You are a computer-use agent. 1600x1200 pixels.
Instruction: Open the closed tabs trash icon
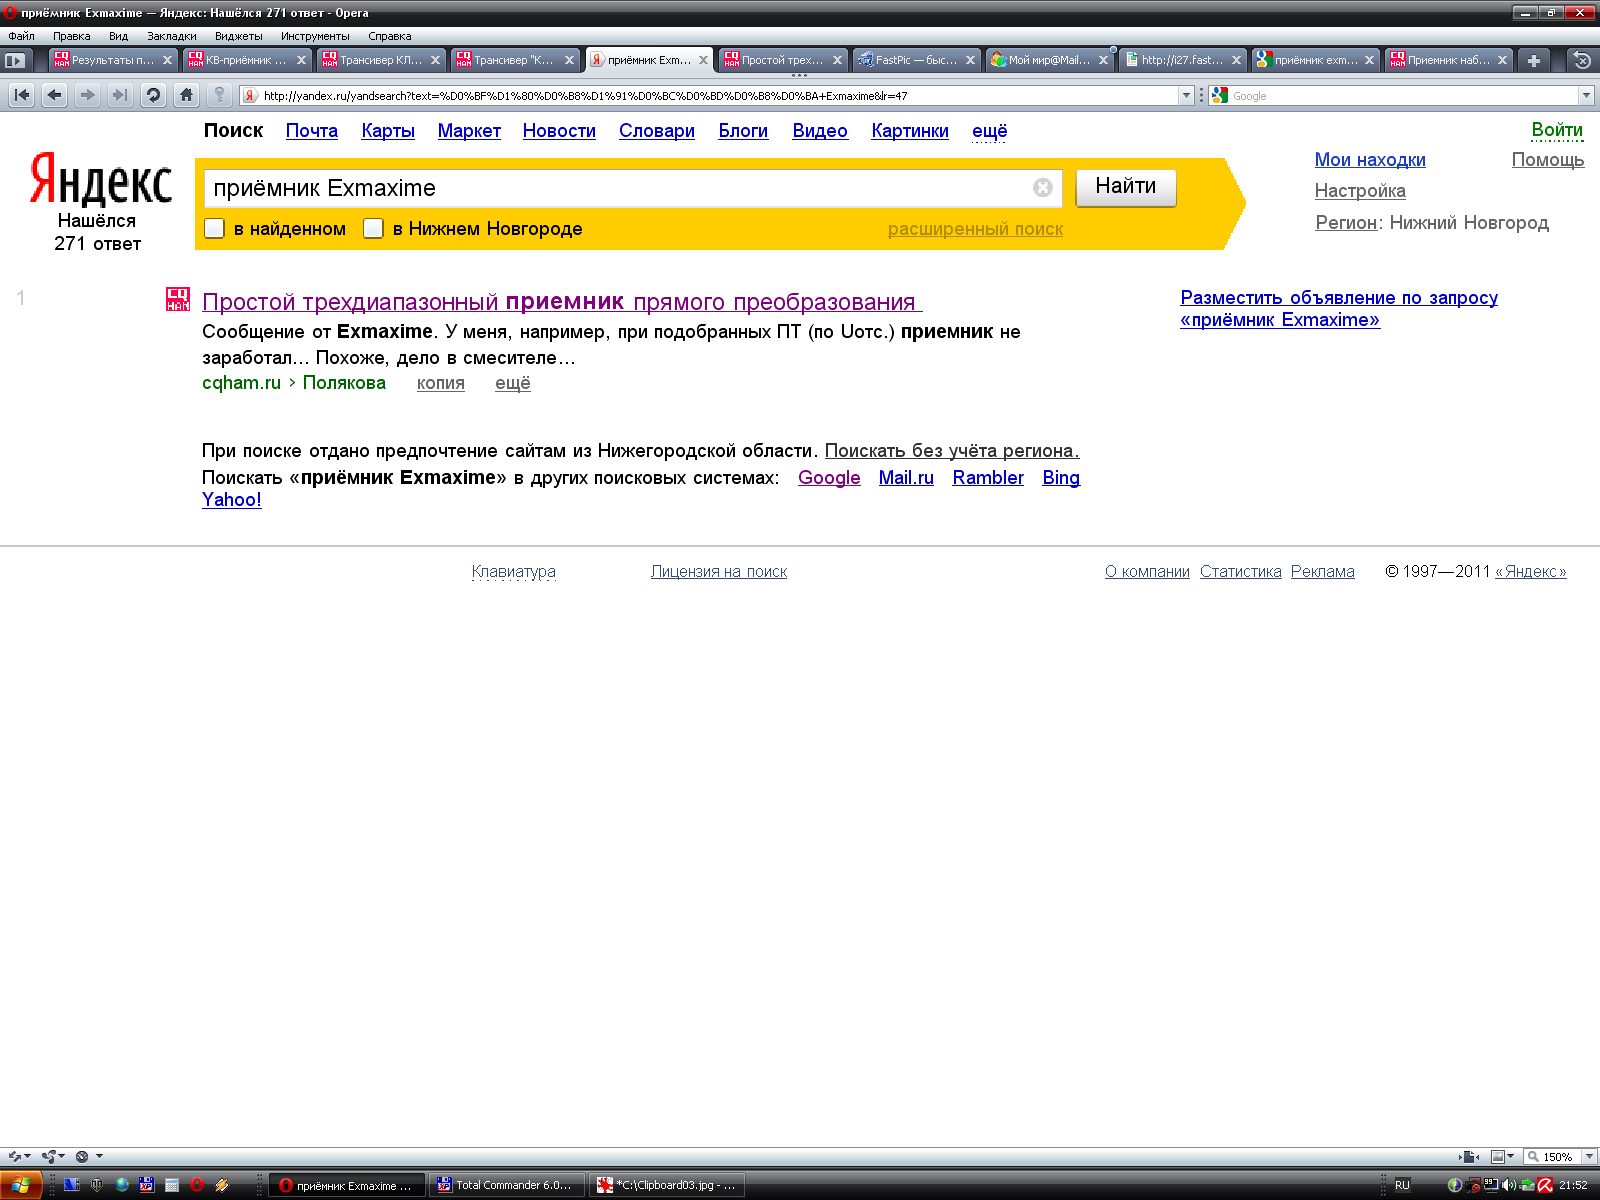click(x=1582, y=60)
